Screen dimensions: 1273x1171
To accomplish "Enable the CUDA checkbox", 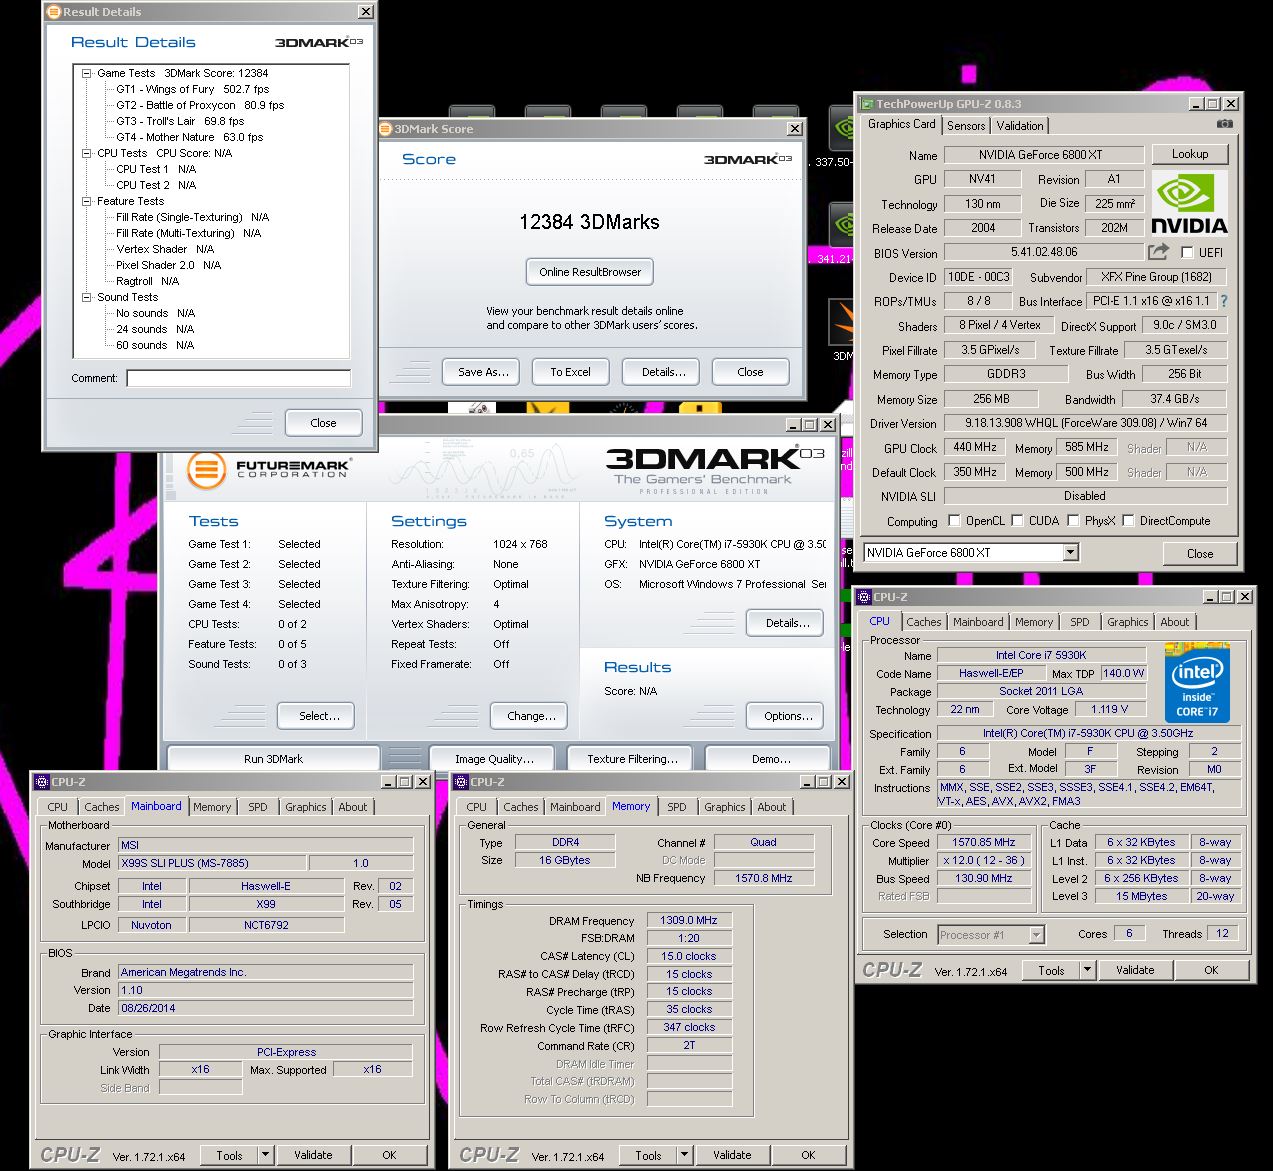I will (x=1018, y=521).
